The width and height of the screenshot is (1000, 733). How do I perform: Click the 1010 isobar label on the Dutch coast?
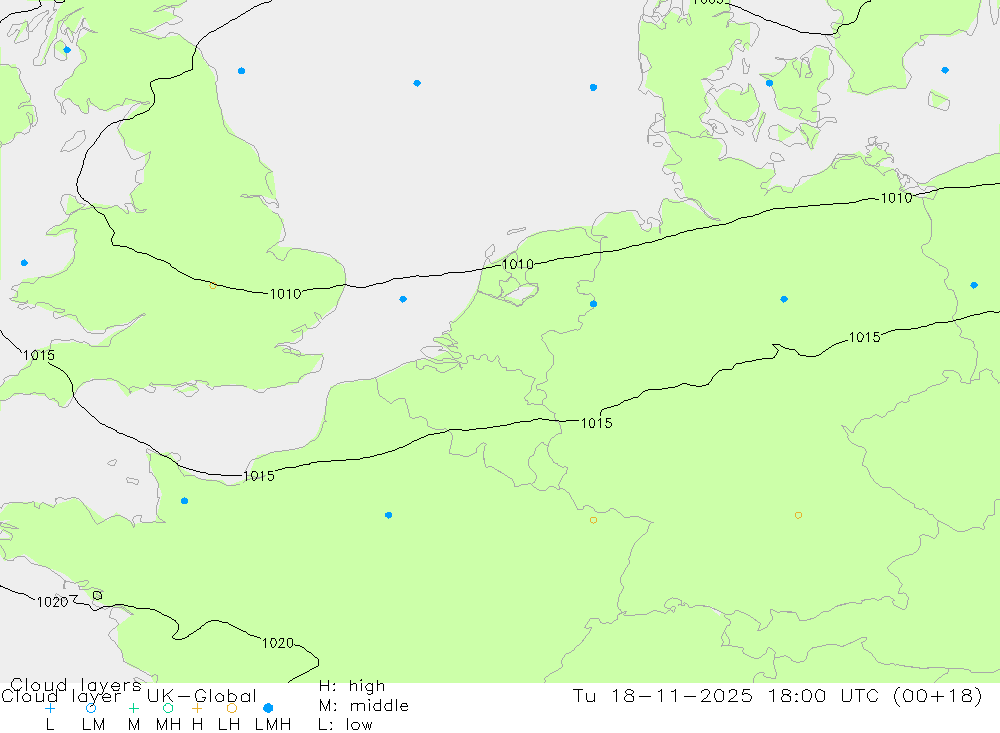tap(517, 264)
